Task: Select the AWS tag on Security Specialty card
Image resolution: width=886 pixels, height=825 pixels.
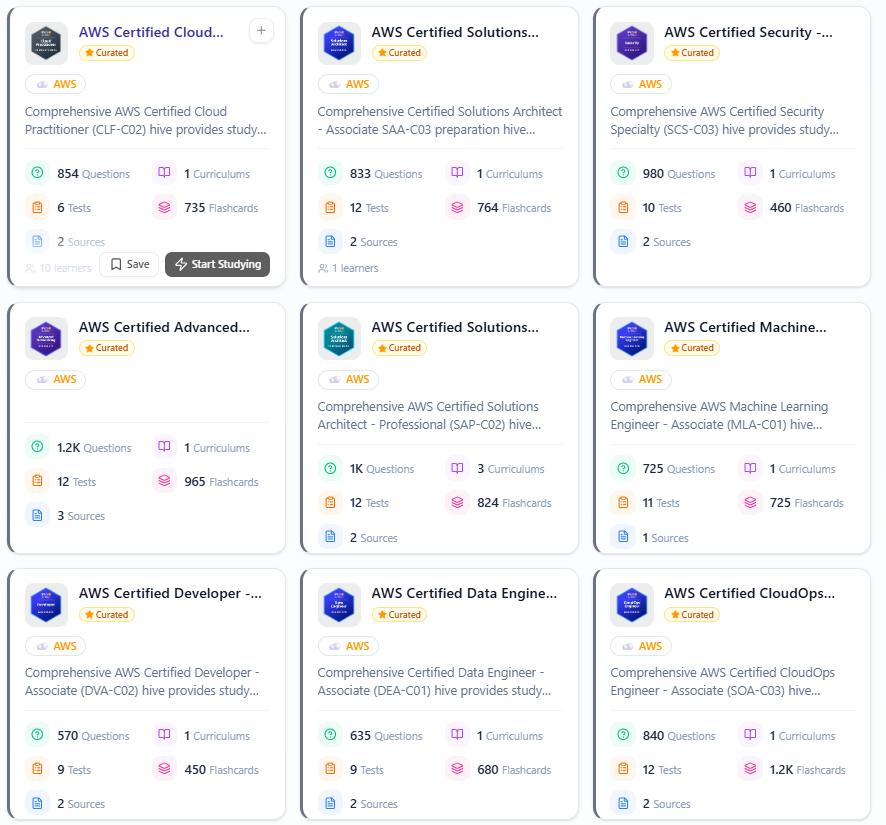Action: (x=641, y=84)
